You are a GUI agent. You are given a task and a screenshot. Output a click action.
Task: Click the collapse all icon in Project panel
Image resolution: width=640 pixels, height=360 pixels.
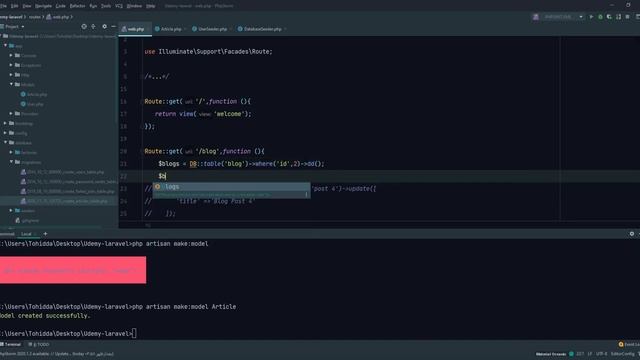pos(93,27)
